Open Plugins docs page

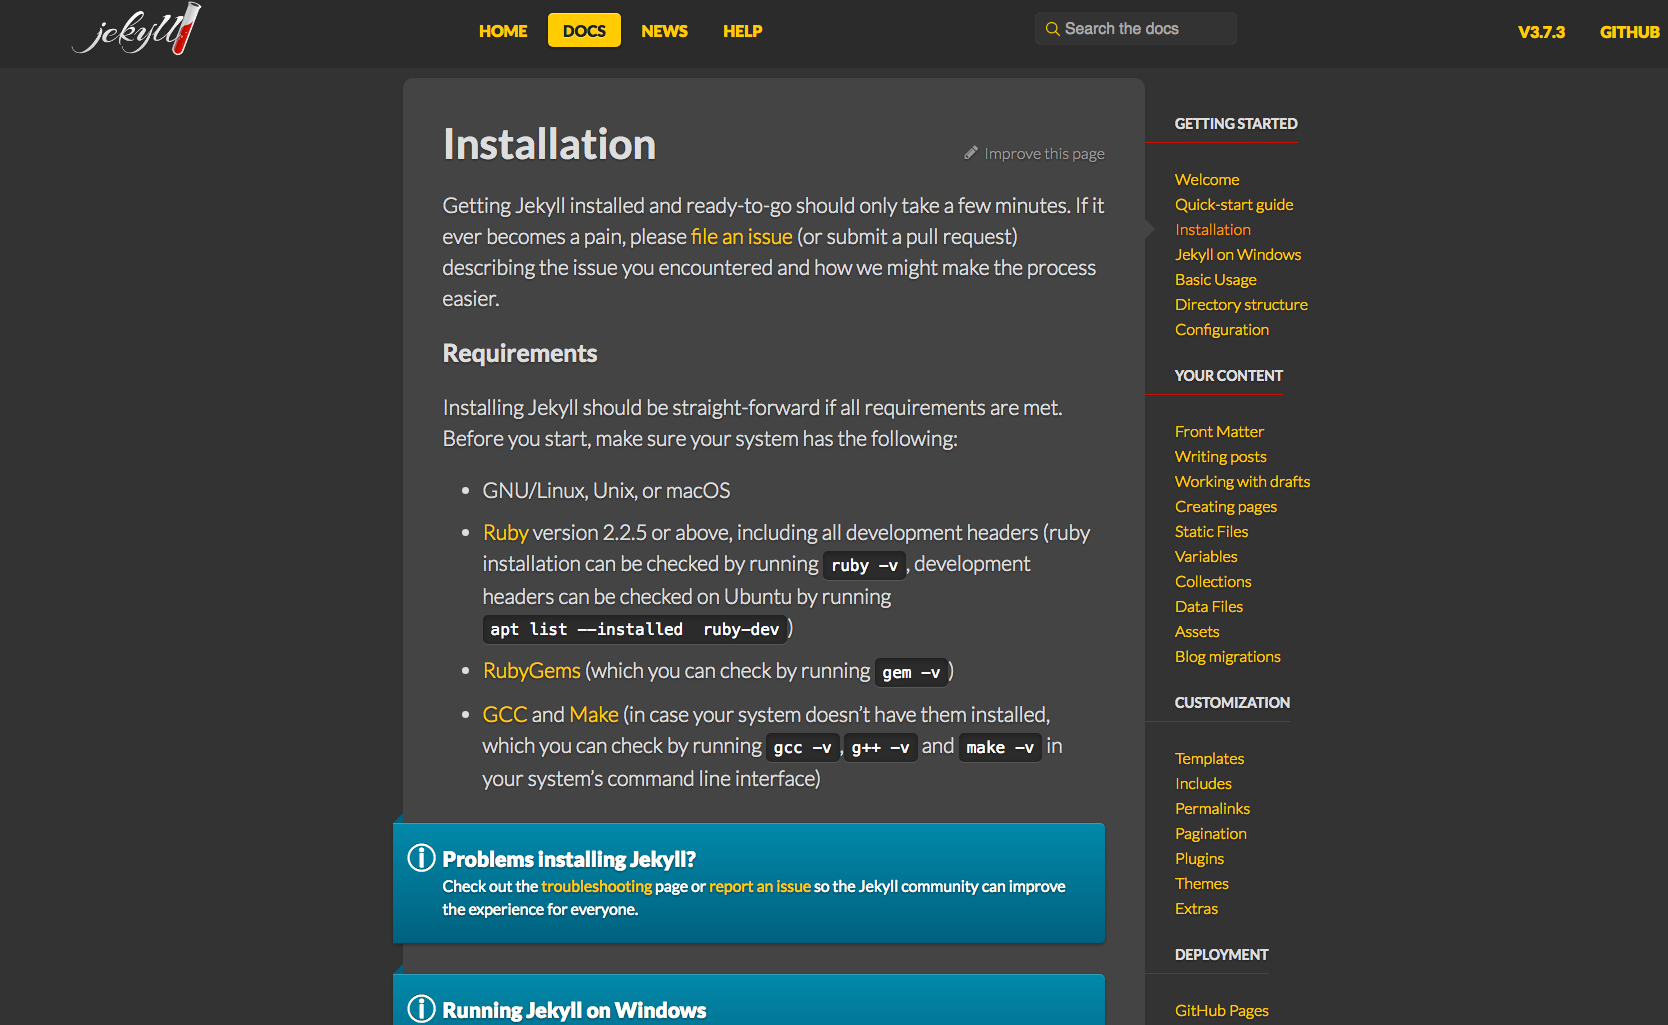point(1199,859)
